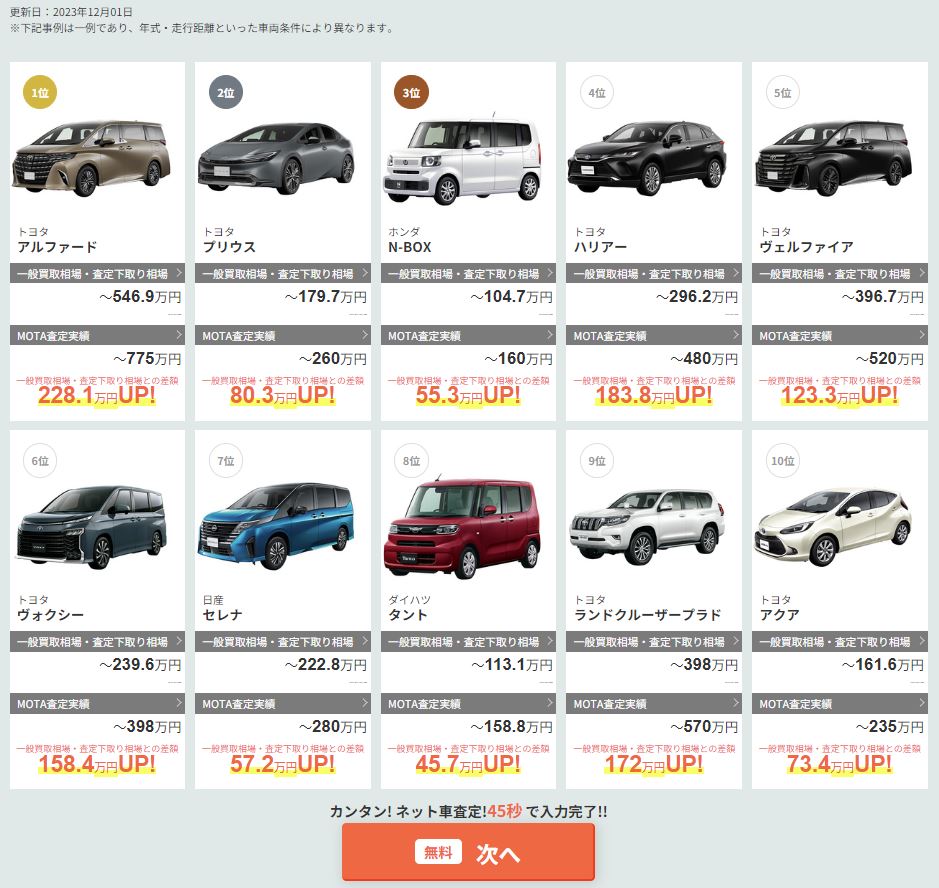Click the ヴェルファイア model name
Image resolution: width=939 pixels, height=888 pixels.
coord(806,247)
